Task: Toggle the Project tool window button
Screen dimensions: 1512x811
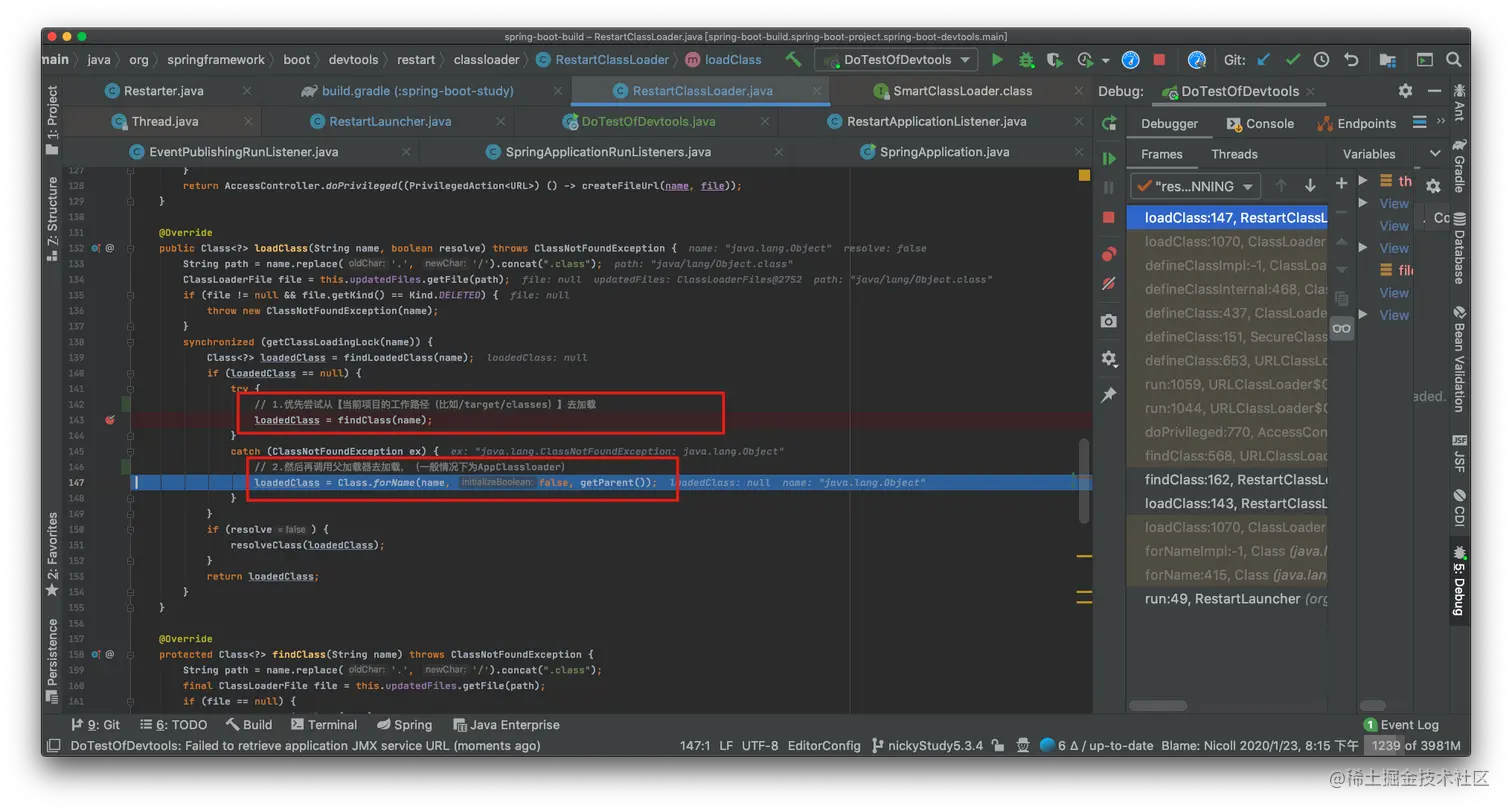Action: coord(52,120)
